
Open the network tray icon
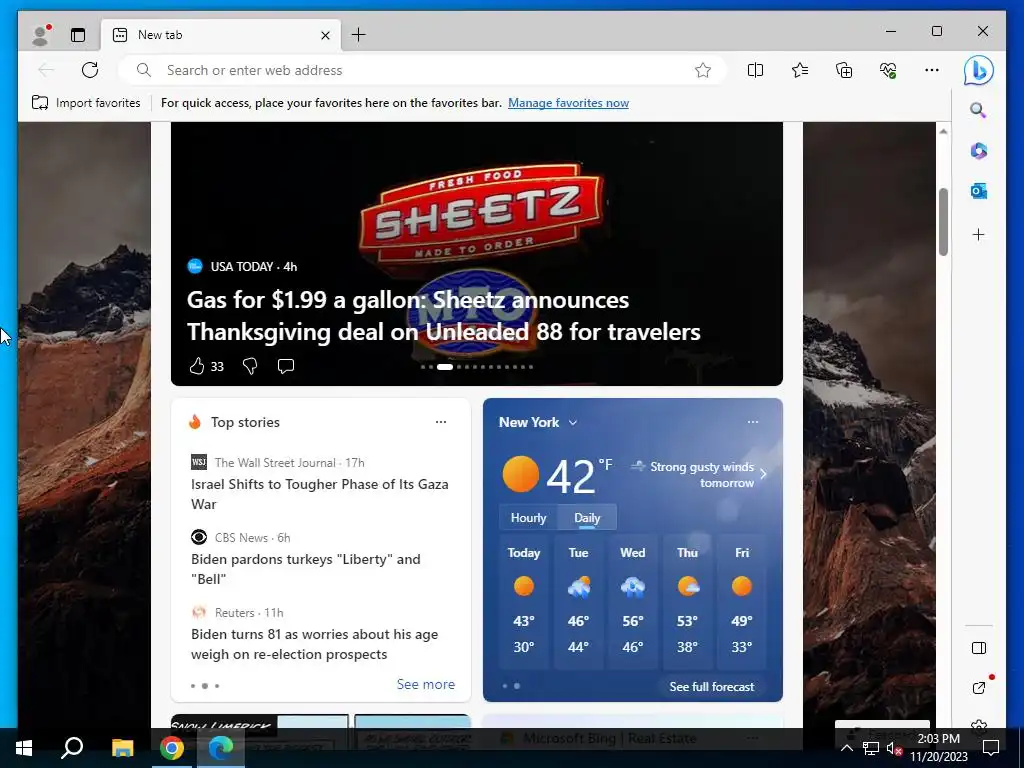pyautogui.click(x=870, y=748)
